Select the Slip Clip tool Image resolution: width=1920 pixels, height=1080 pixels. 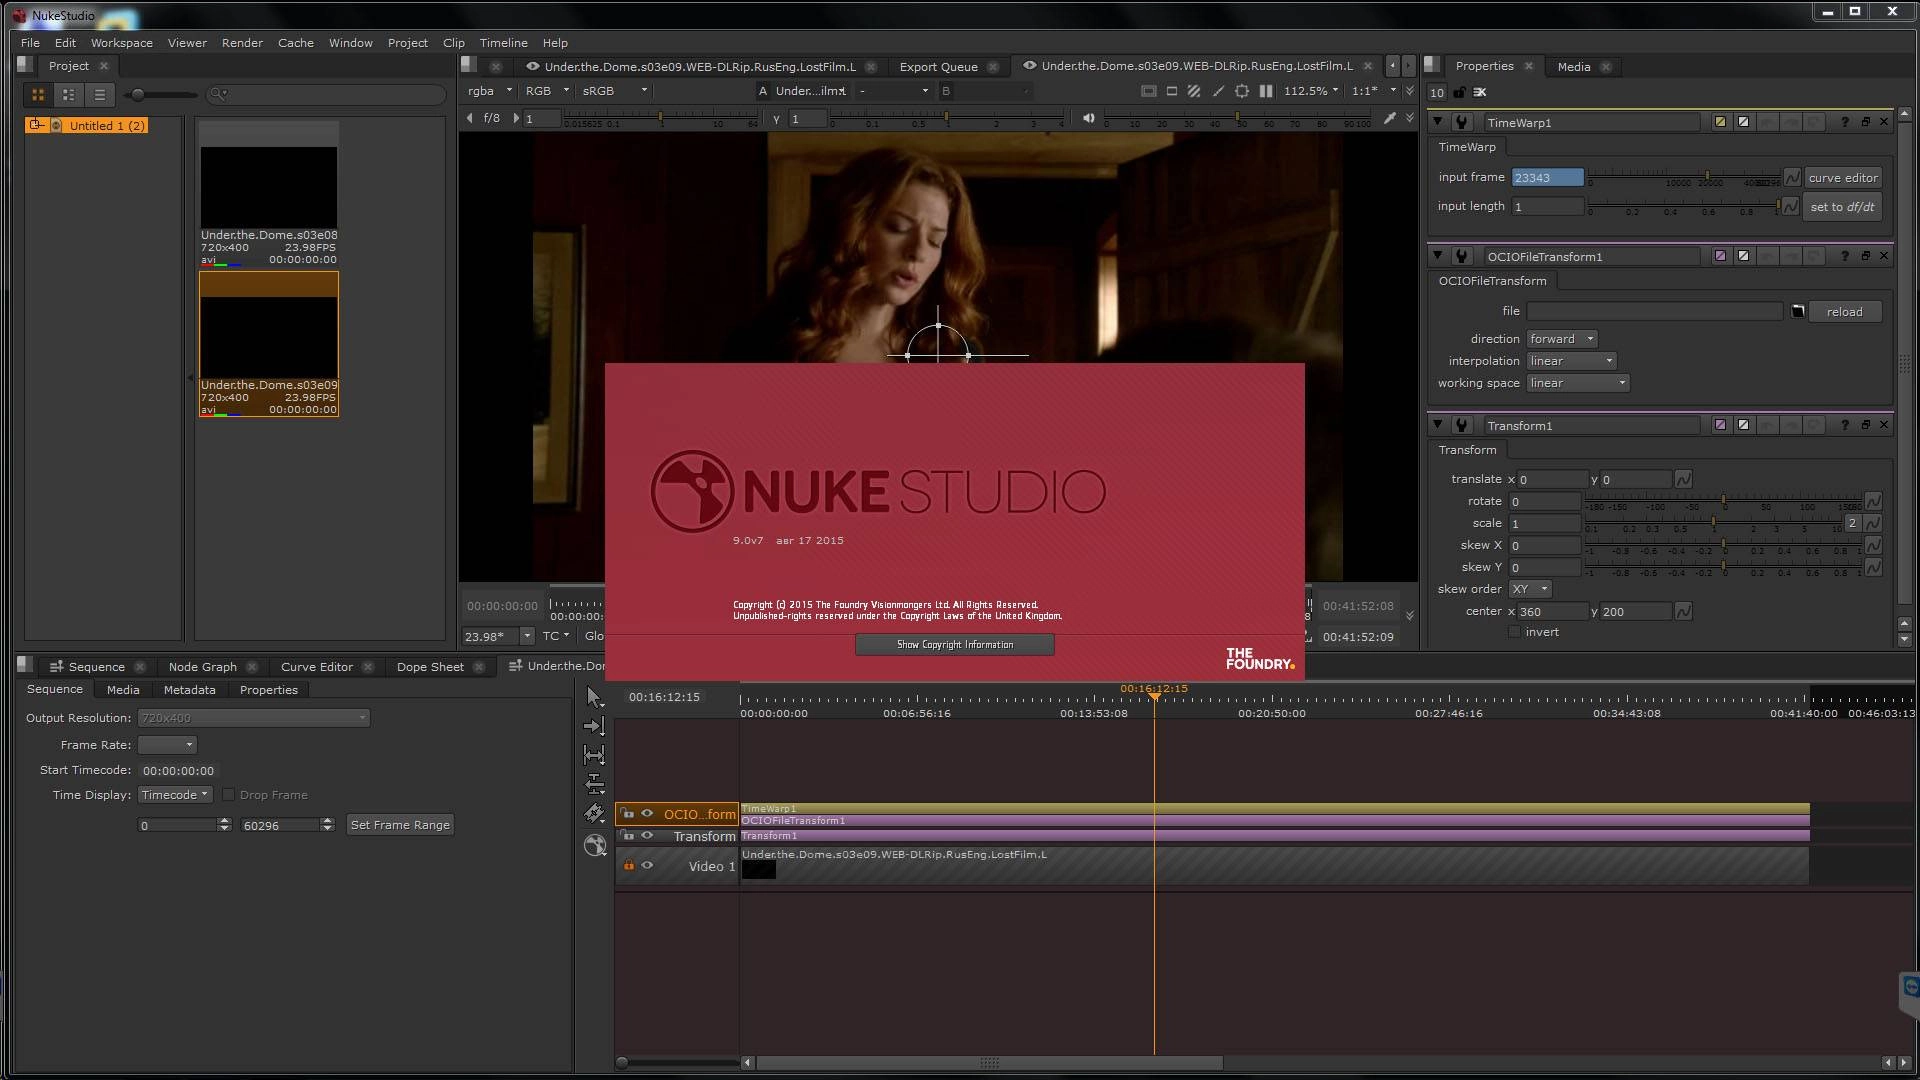click(595, 755)
